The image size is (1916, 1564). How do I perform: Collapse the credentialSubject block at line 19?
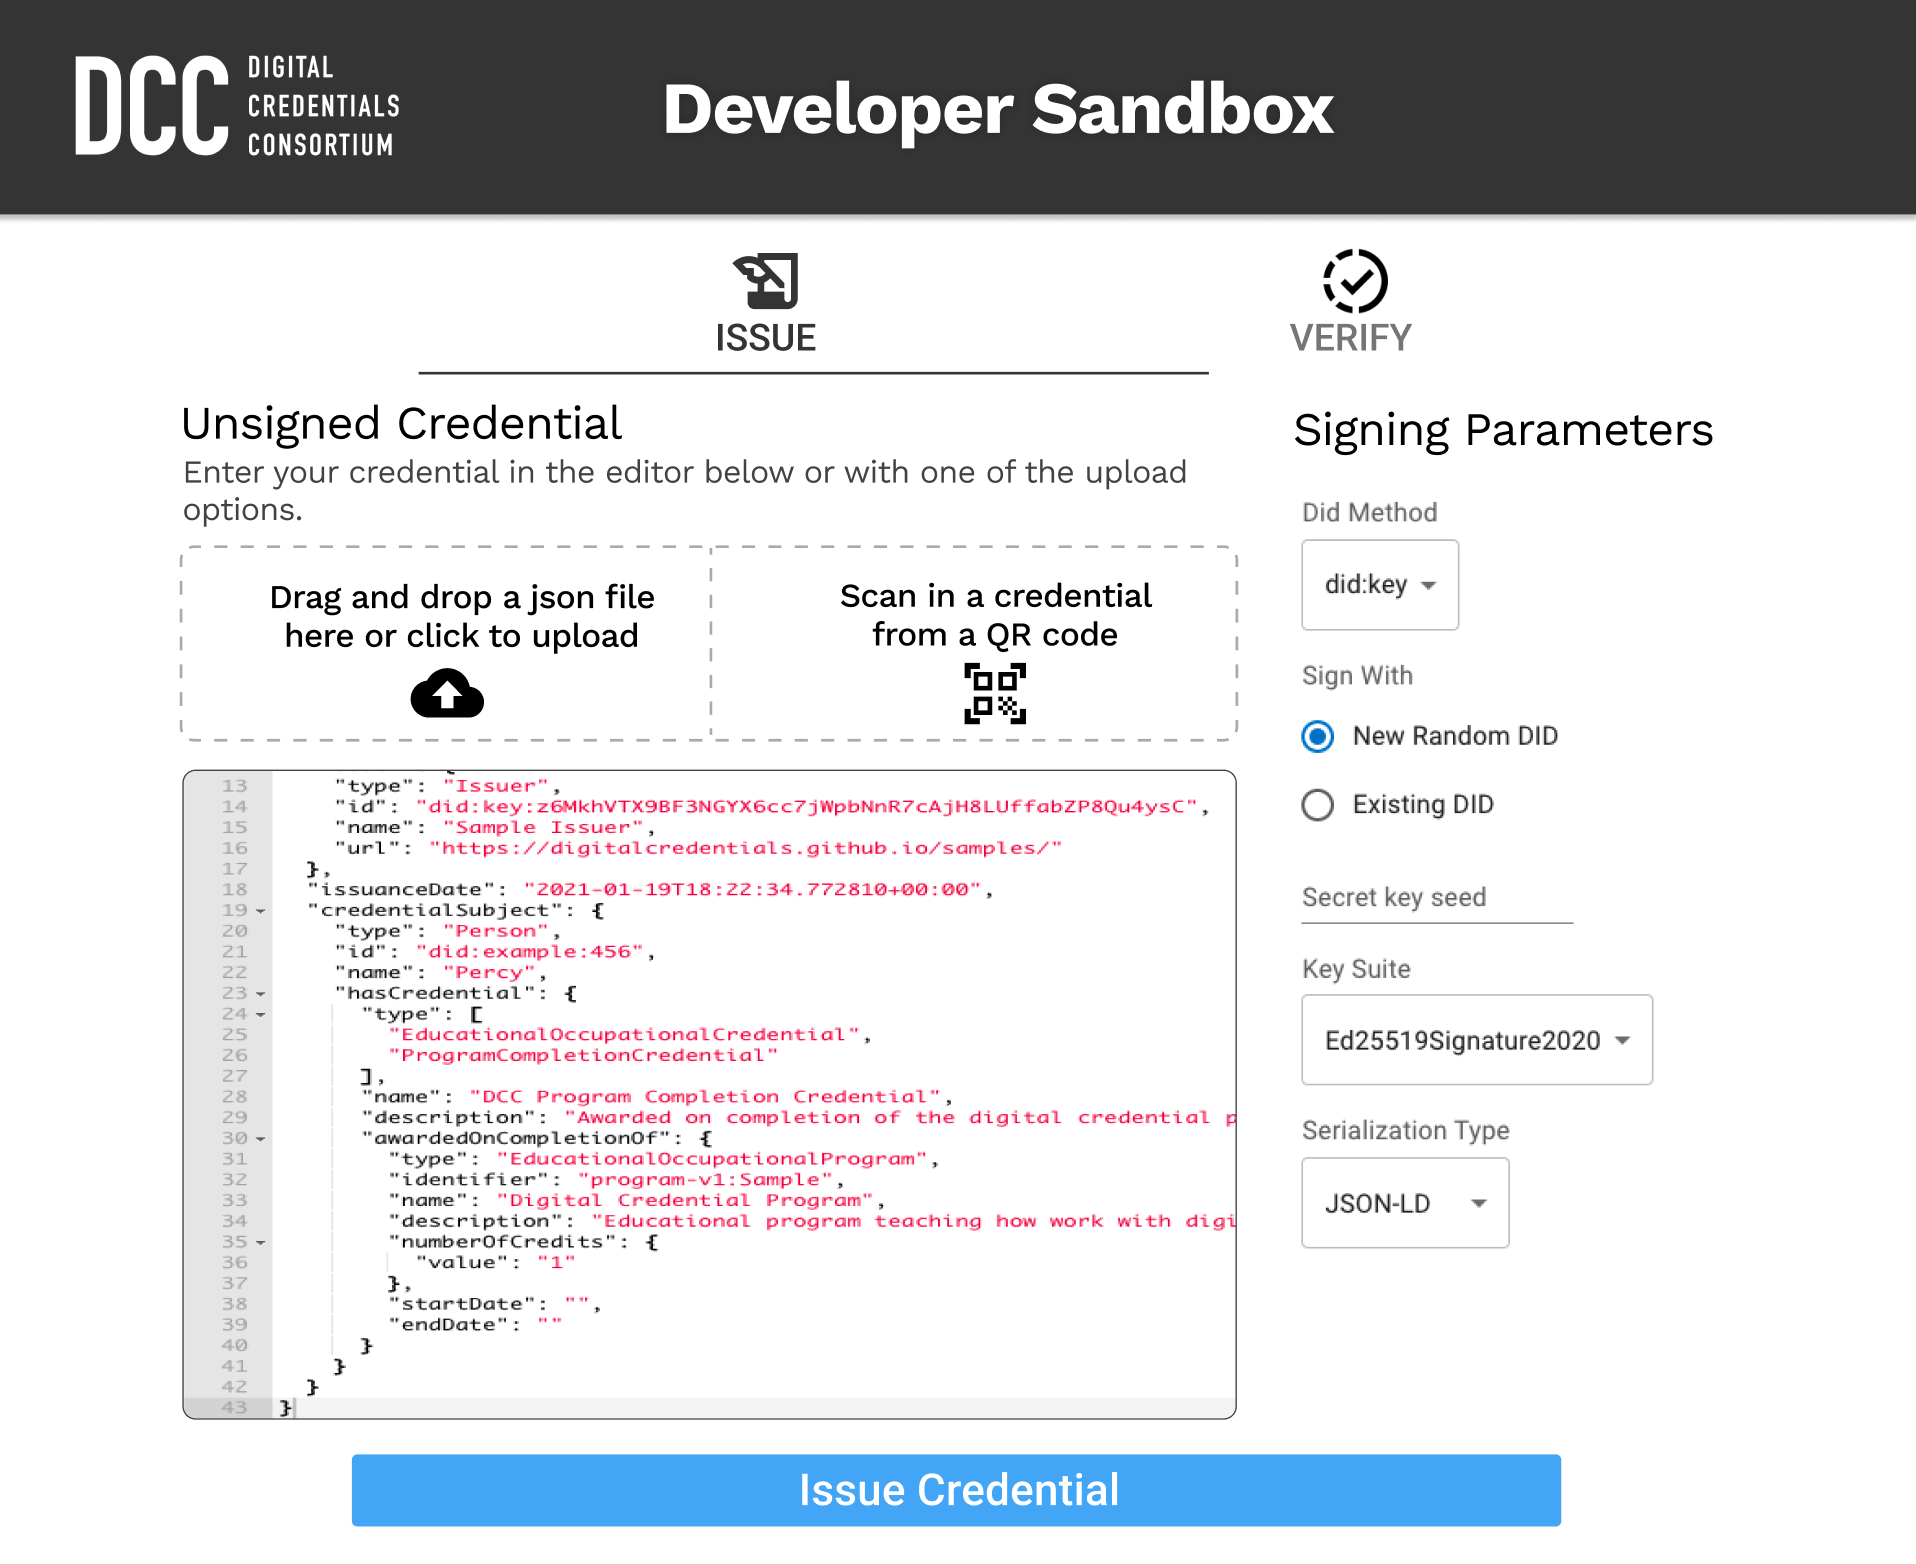259,911
